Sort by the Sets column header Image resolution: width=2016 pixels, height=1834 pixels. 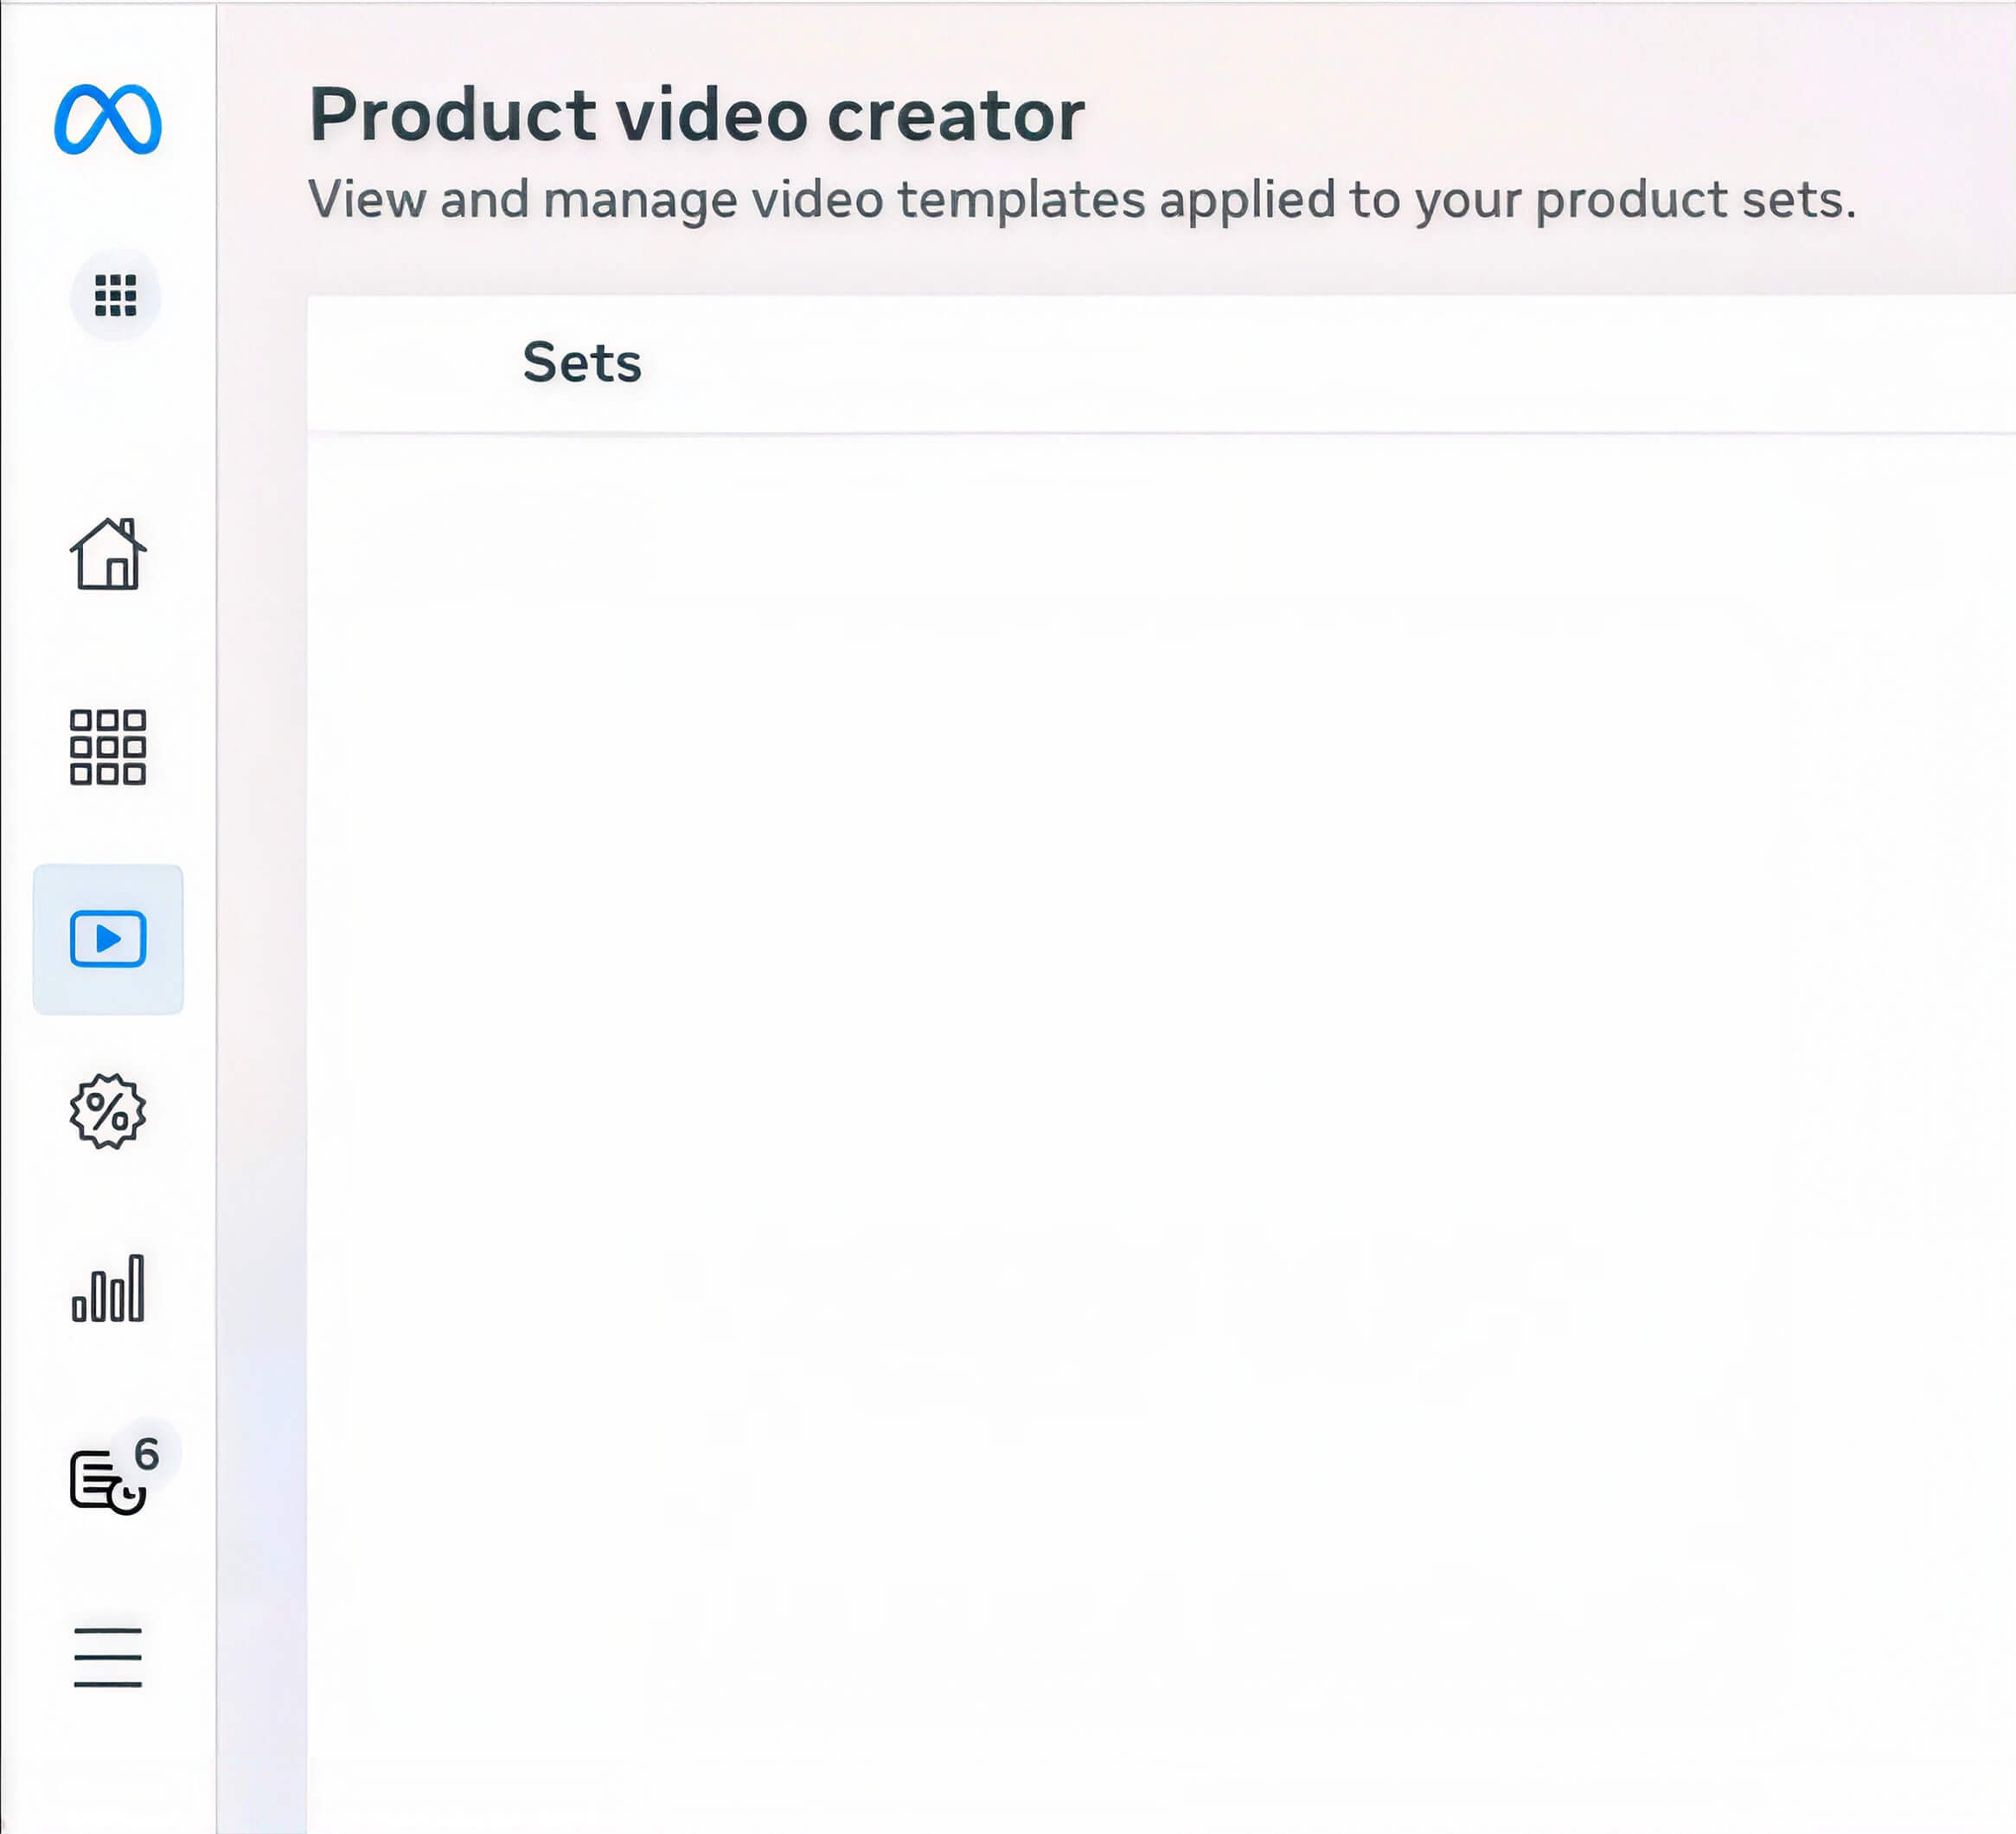582,362
